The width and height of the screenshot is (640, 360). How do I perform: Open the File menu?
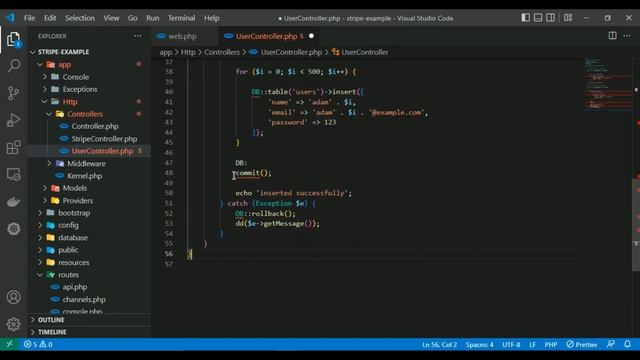(29, 18)
